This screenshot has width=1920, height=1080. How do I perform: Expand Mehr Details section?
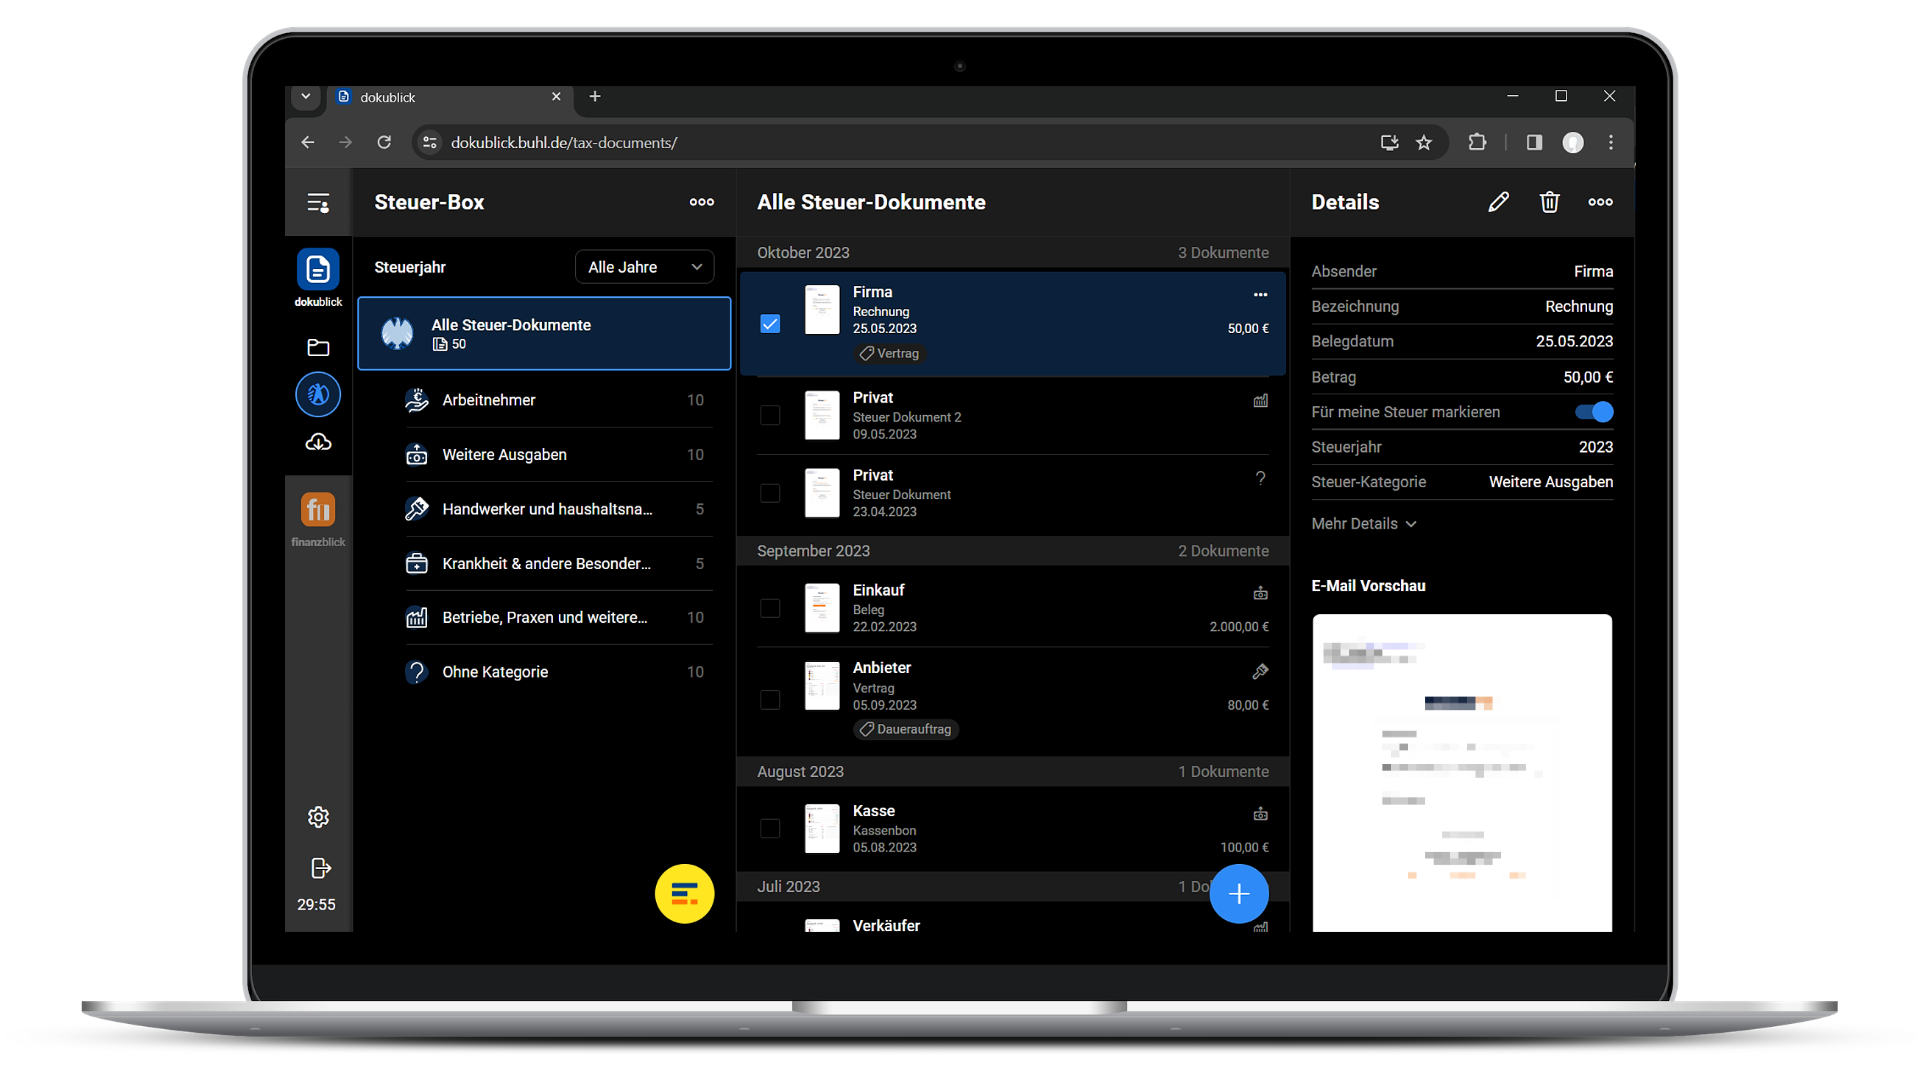pyautogui.click(x=1363, y=524)
